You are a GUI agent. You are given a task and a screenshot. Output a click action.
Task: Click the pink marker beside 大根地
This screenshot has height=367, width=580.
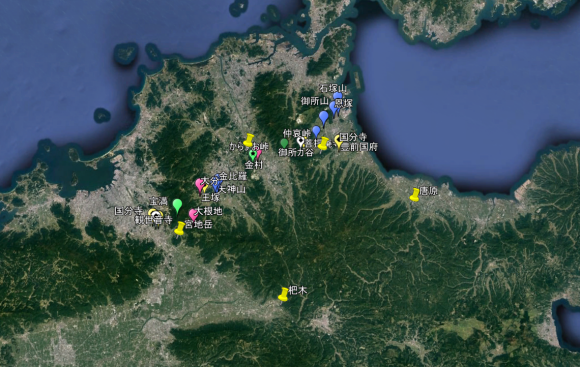click(193, 215)
